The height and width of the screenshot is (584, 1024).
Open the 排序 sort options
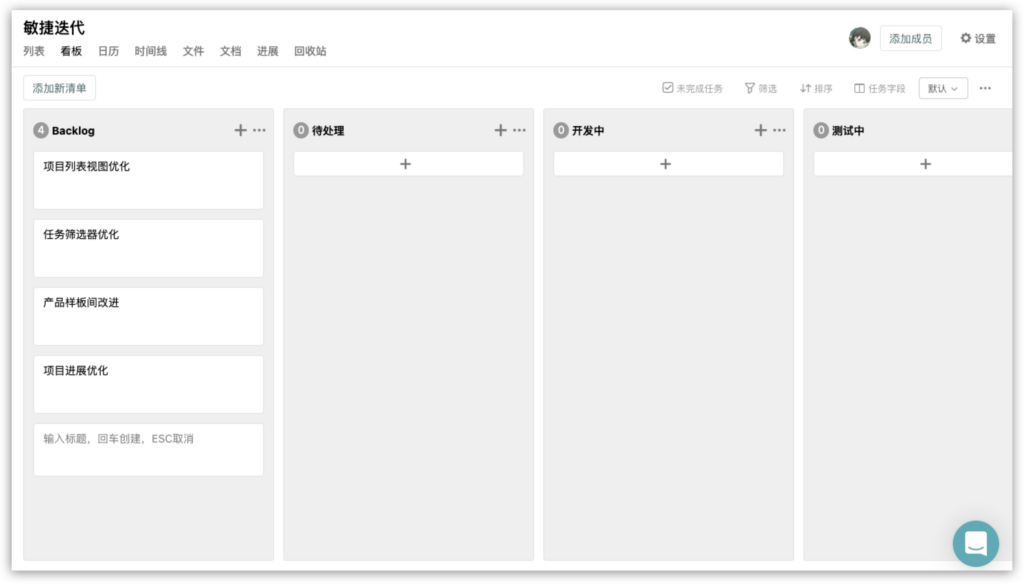(x=816, y=88)
